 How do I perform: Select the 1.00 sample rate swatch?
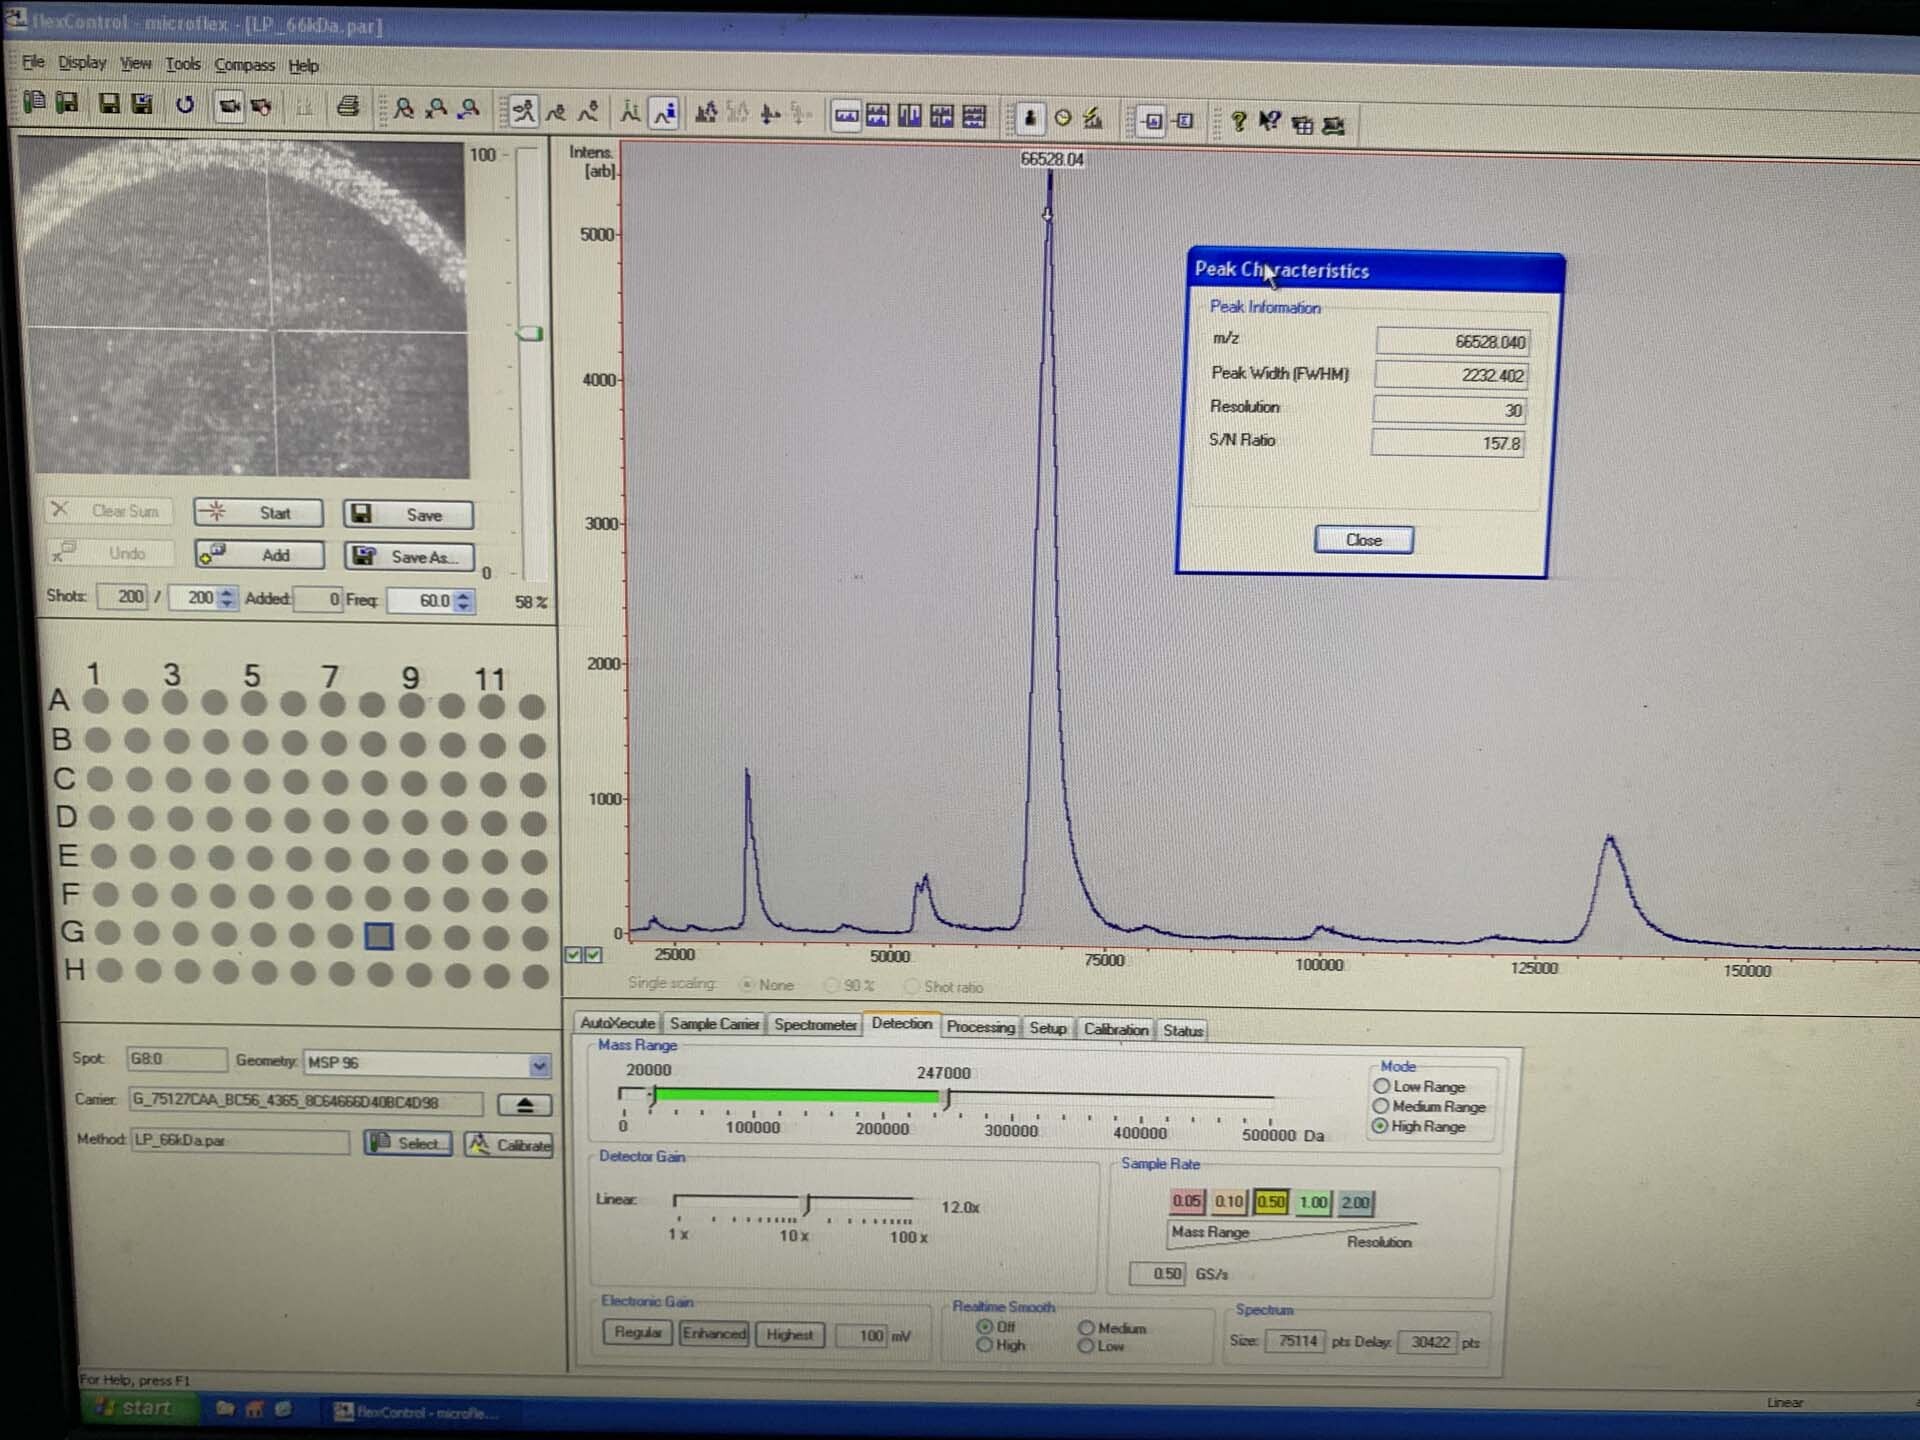point(1313,1203)
